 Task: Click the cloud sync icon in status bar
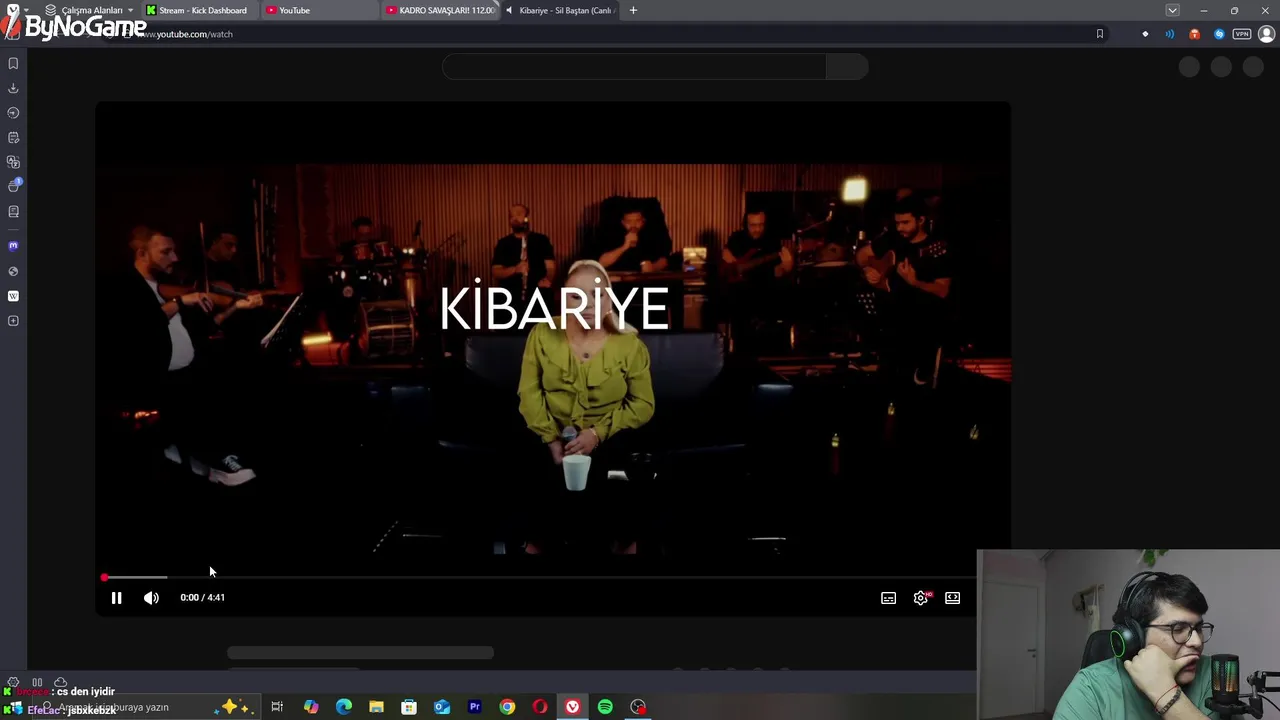pyautogui.click(x=61, y=683)
